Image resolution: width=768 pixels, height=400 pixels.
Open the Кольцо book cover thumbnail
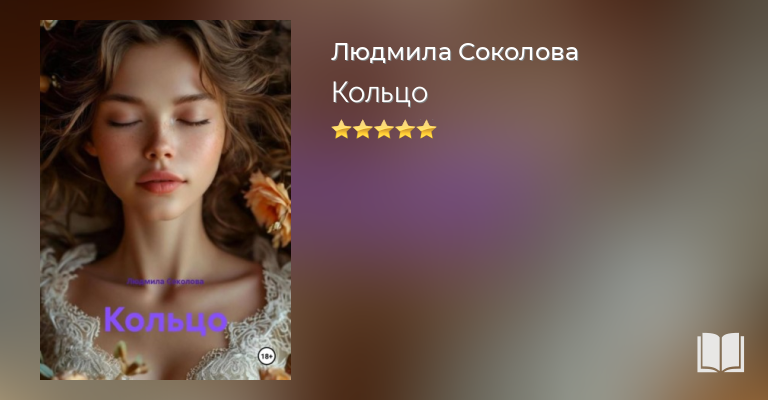pos(166,200)
